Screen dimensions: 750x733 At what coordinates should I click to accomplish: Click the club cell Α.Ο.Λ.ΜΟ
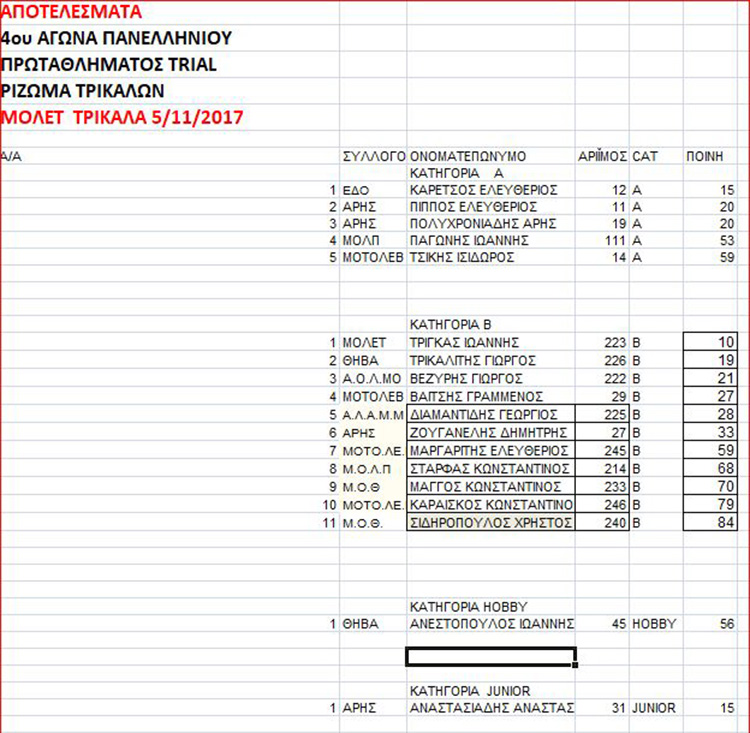pyautogui.click(x=372, y=378)
